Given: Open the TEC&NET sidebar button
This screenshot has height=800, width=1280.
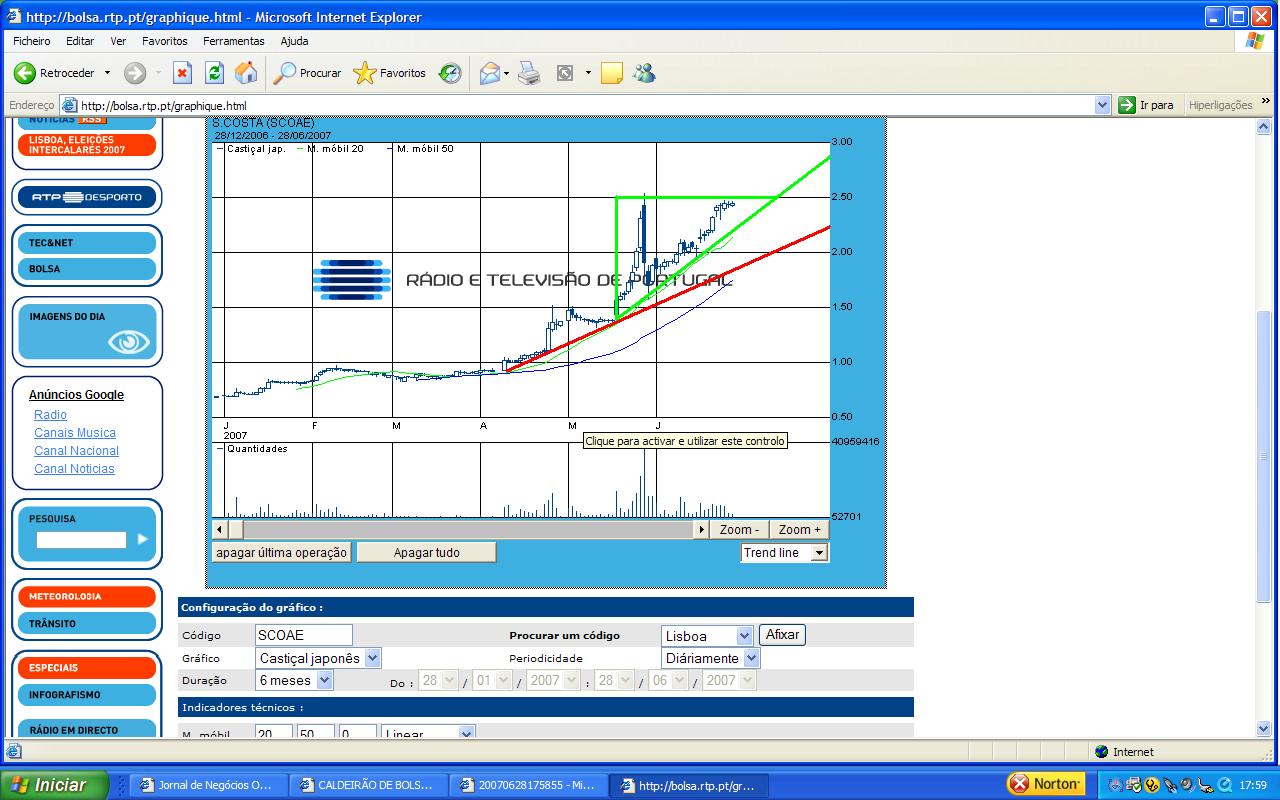Looking at the screenshot, I should (87, 243).
